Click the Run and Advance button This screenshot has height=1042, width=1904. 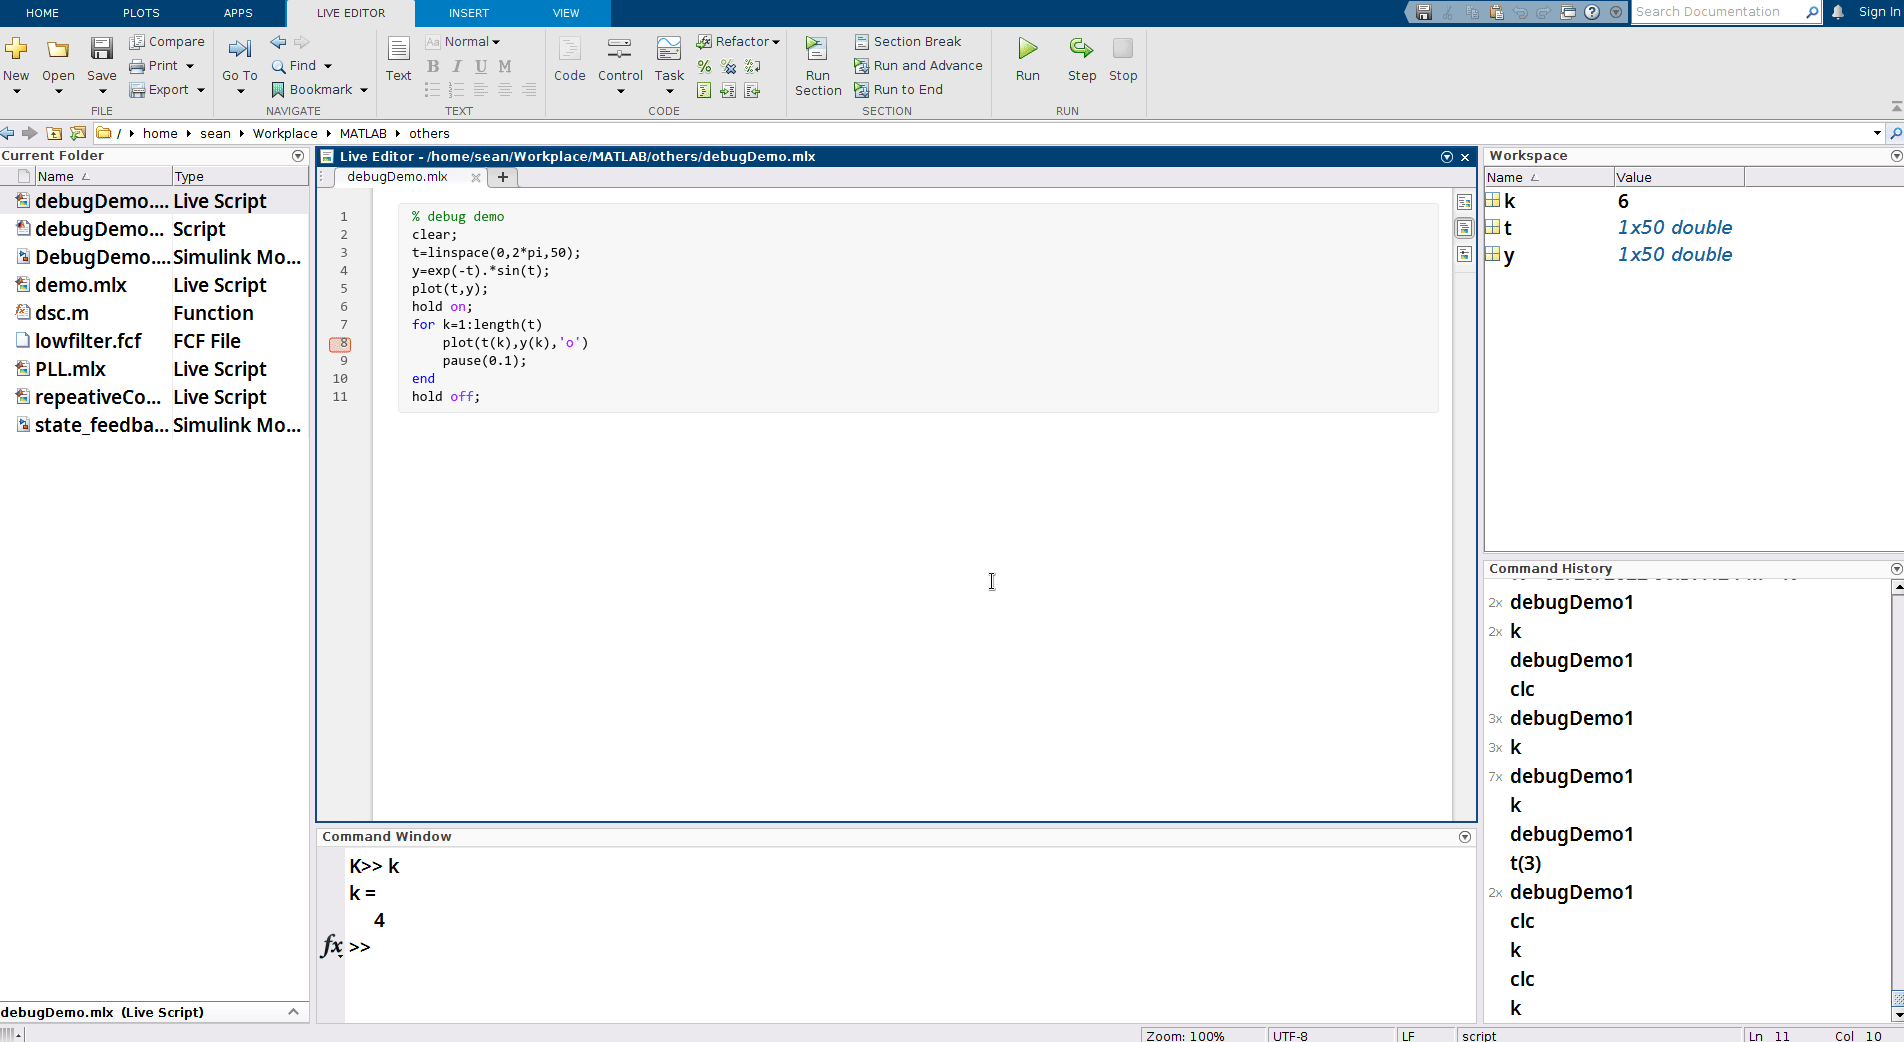coord(917,65)
